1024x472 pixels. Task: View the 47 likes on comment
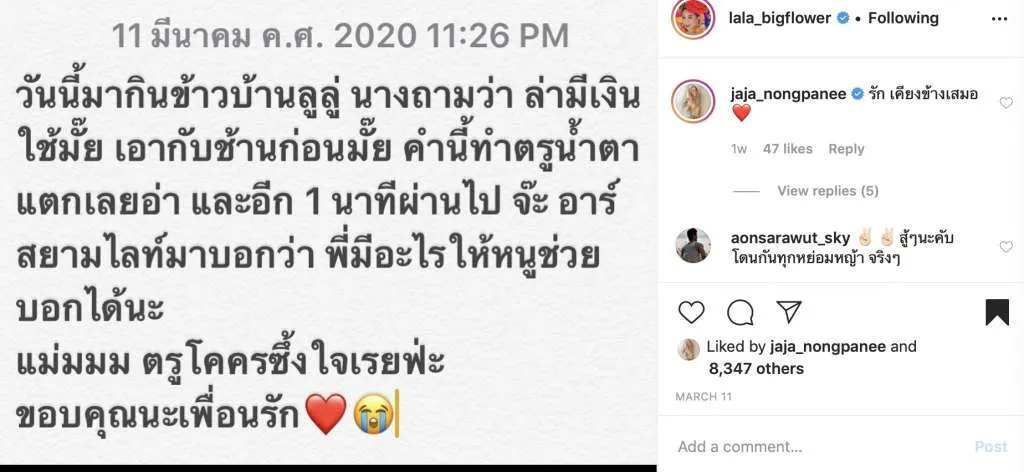(x=788, y=149)
